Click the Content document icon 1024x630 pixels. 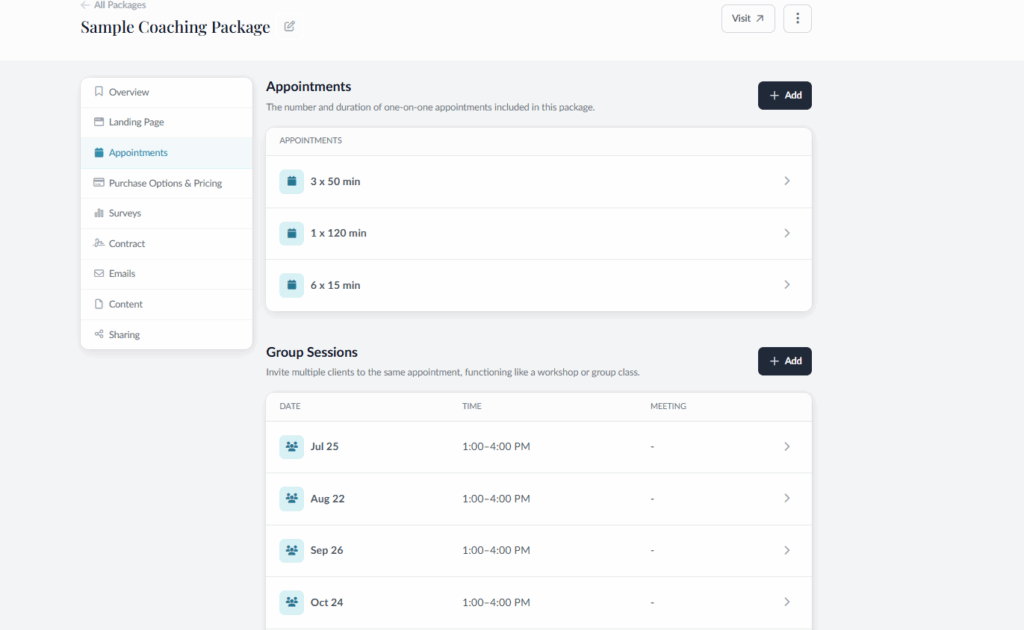click(99, 304)
